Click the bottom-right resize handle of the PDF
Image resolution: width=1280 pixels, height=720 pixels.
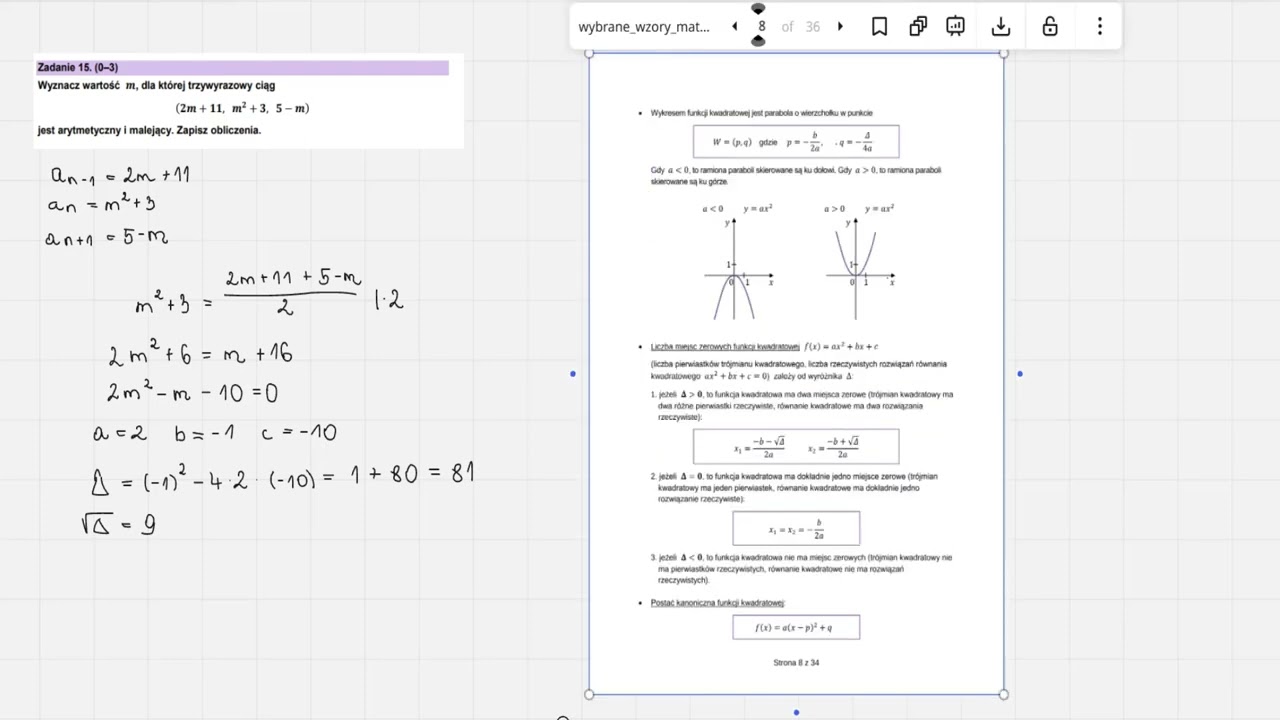point(1004,694)
